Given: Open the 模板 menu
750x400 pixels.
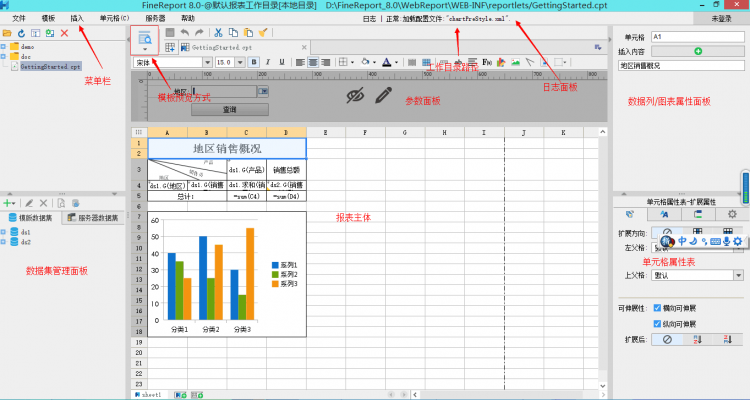Looking at the screenshot, I should click(x=48, y=18).
